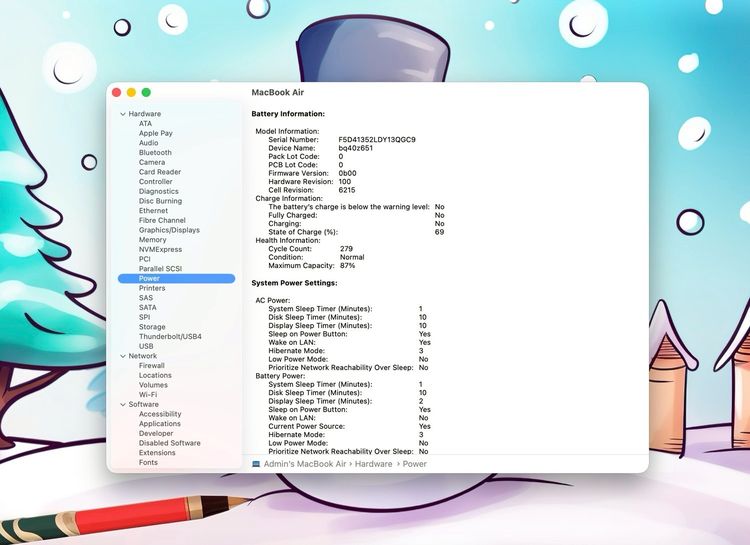Select Fibre Channel entry
Viewport: 750px width, 545px height.
click(x=162, y=220)
